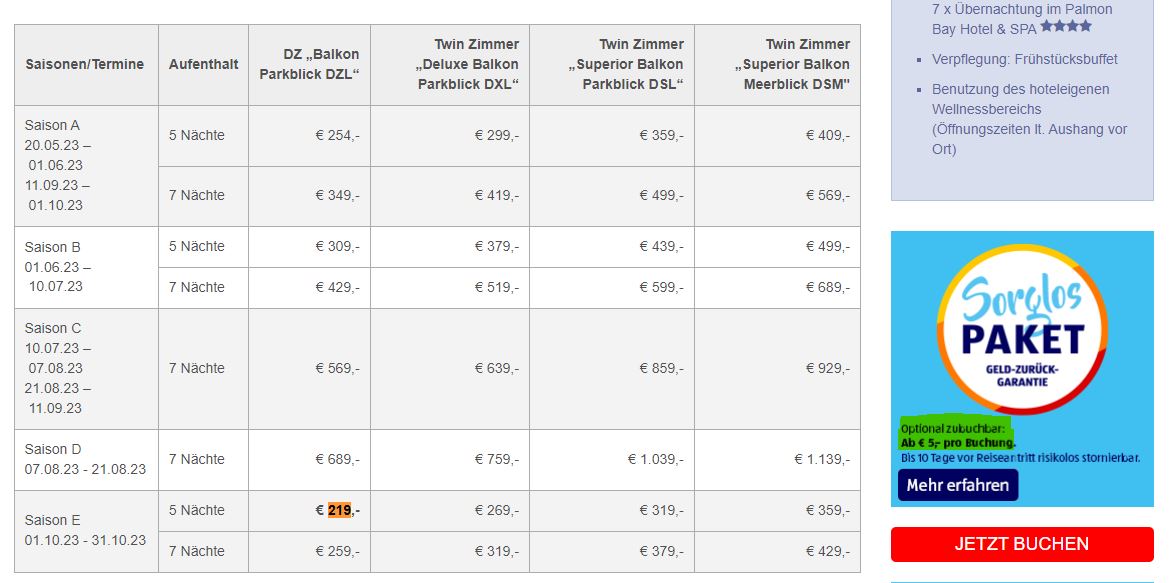Click the Saison A 7 Nächte € 349,- price
Image resolution: width=1176 pixels, height=583 pixels.
click(x=310, y=196)
